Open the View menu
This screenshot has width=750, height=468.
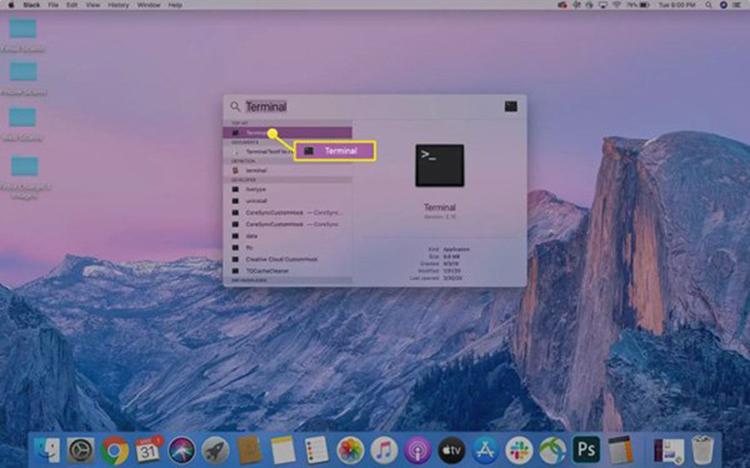coord(93,5)
